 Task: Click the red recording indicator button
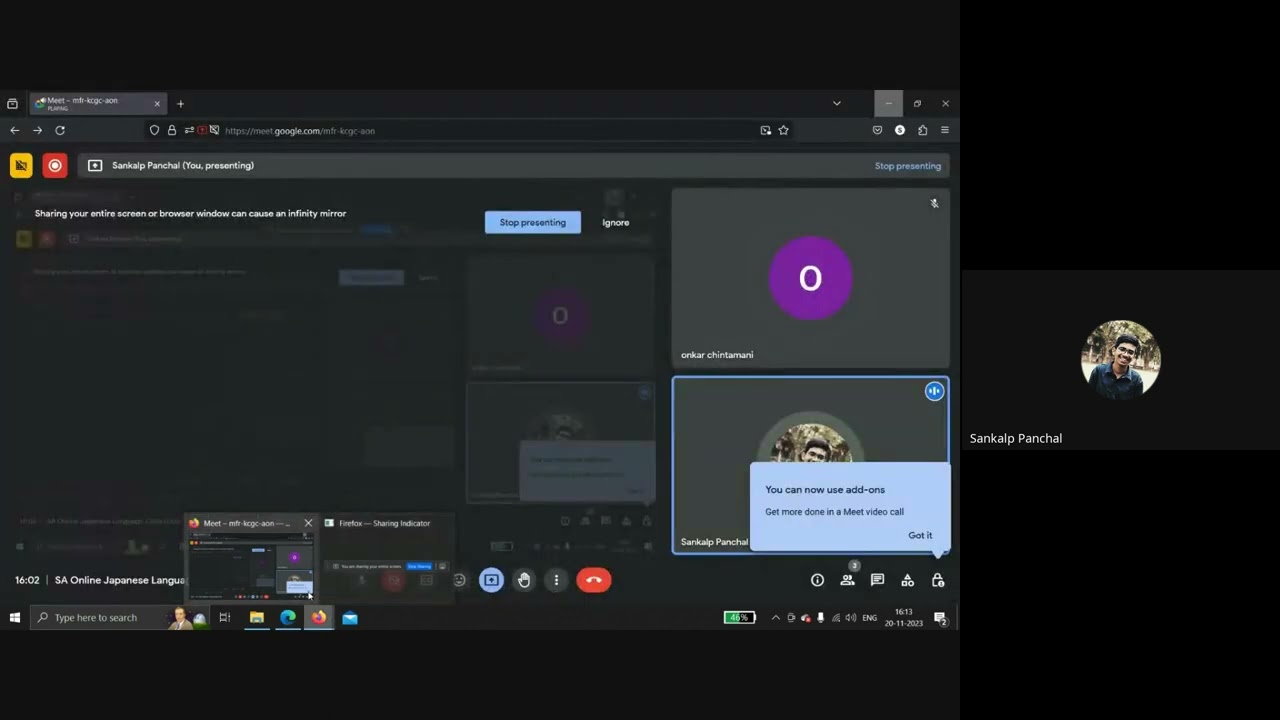tap(55, 166)
